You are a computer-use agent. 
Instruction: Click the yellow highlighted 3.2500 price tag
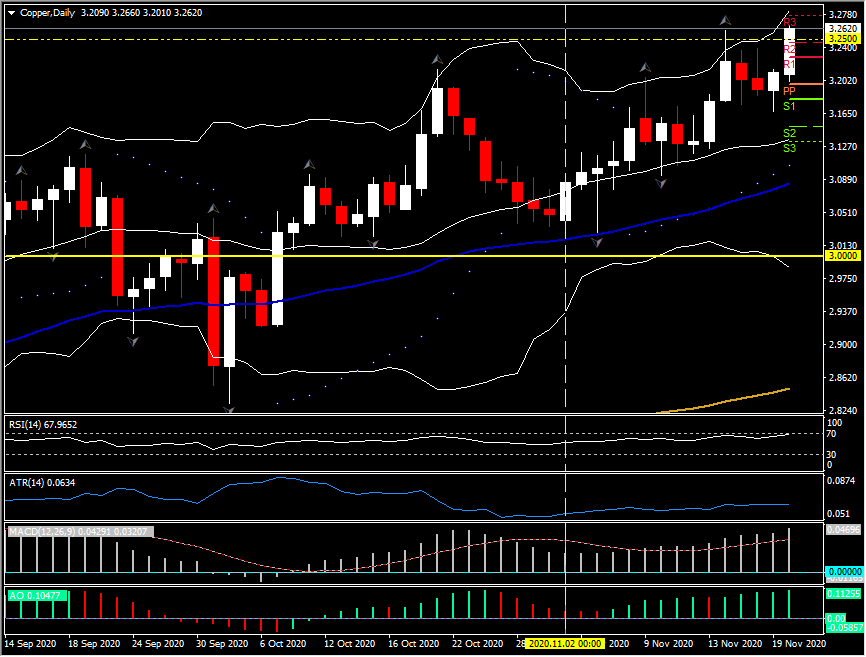pyautogui.click(x=843, y=39)
